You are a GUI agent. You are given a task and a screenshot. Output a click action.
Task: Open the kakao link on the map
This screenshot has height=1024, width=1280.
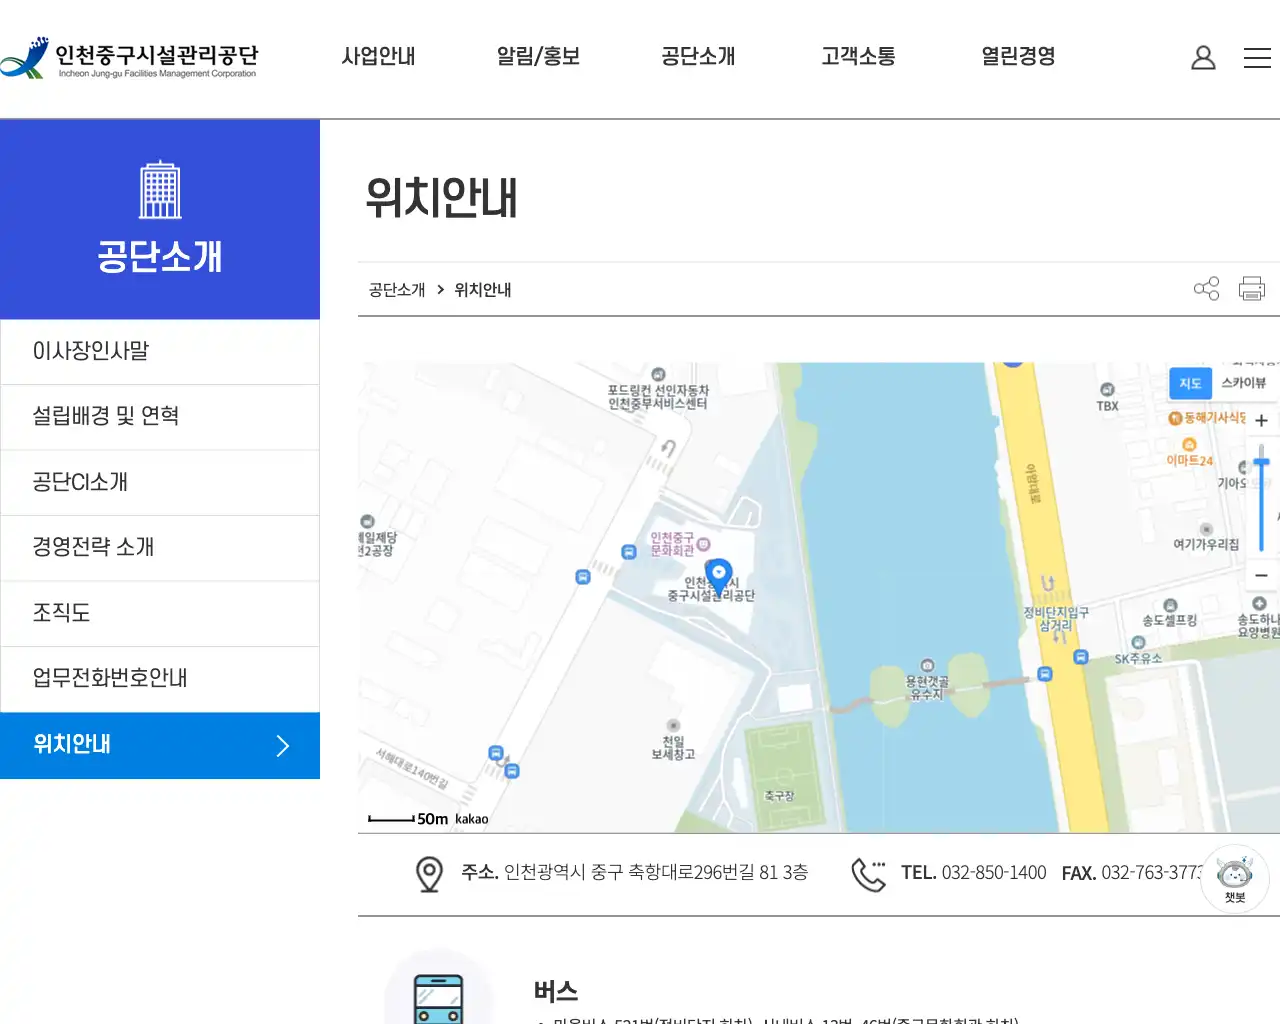(x=473, y=818)
